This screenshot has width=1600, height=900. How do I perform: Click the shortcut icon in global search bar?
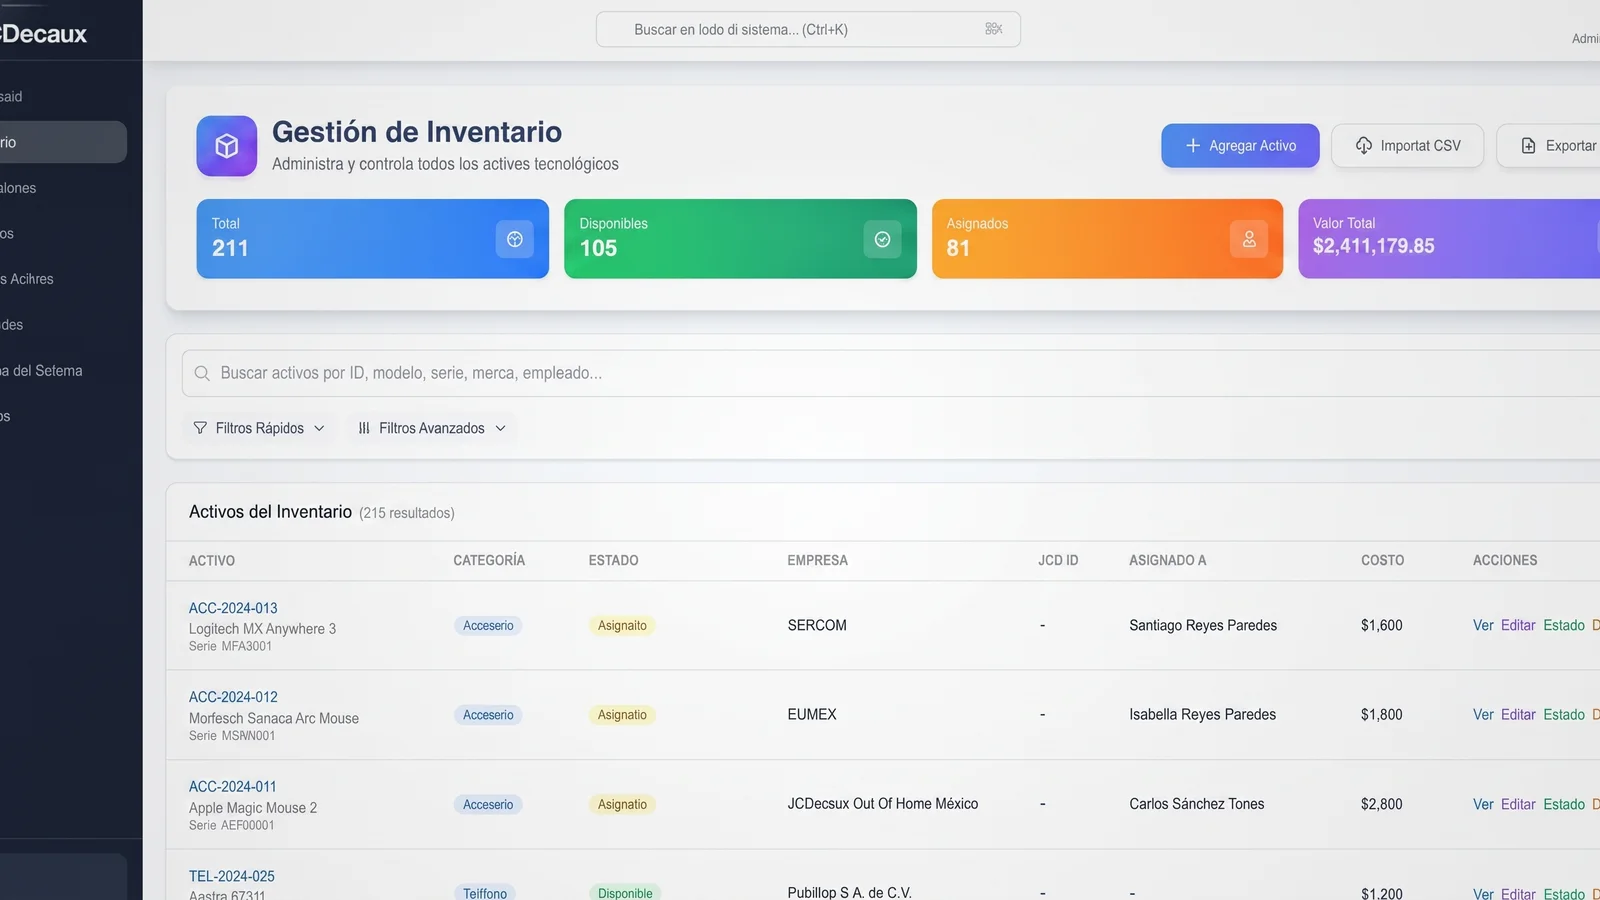pos(993,29)
